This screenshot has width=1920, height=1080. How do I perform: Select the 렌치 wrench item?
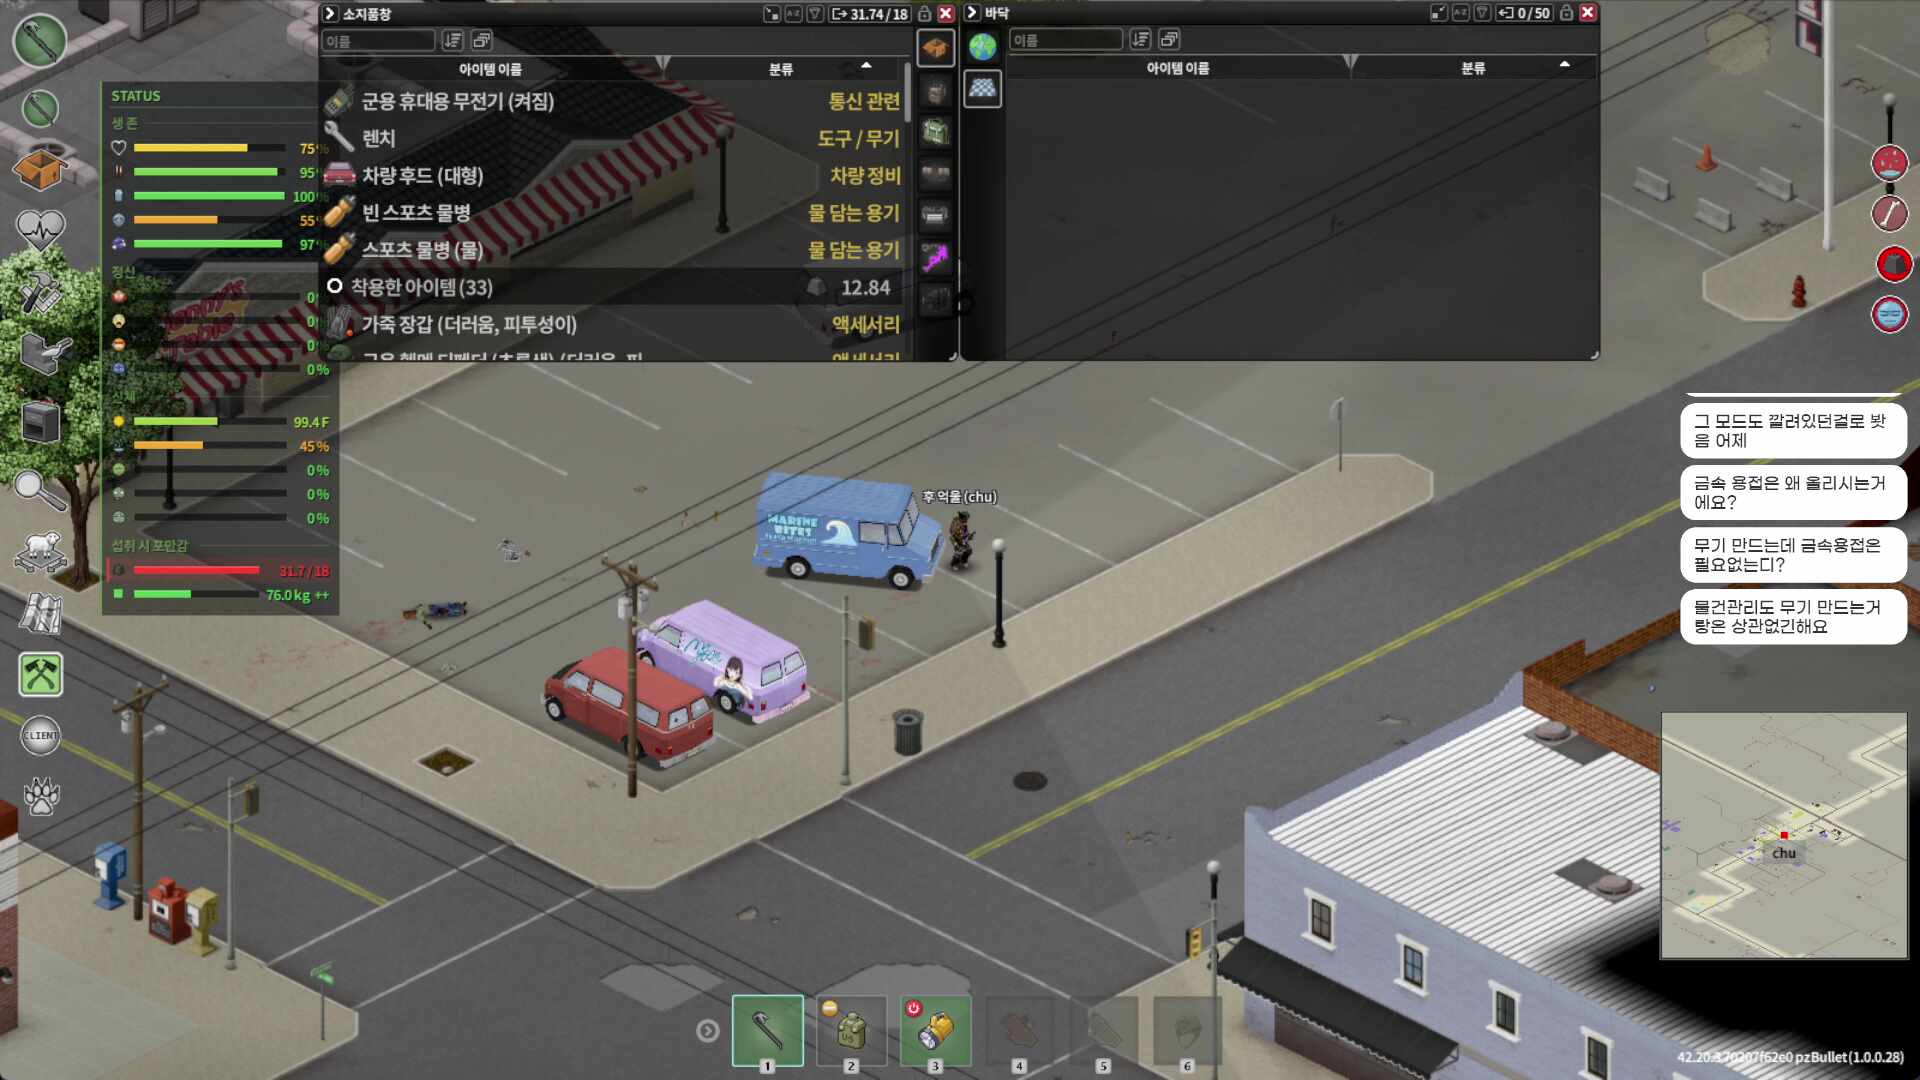[x=612, y=138]
